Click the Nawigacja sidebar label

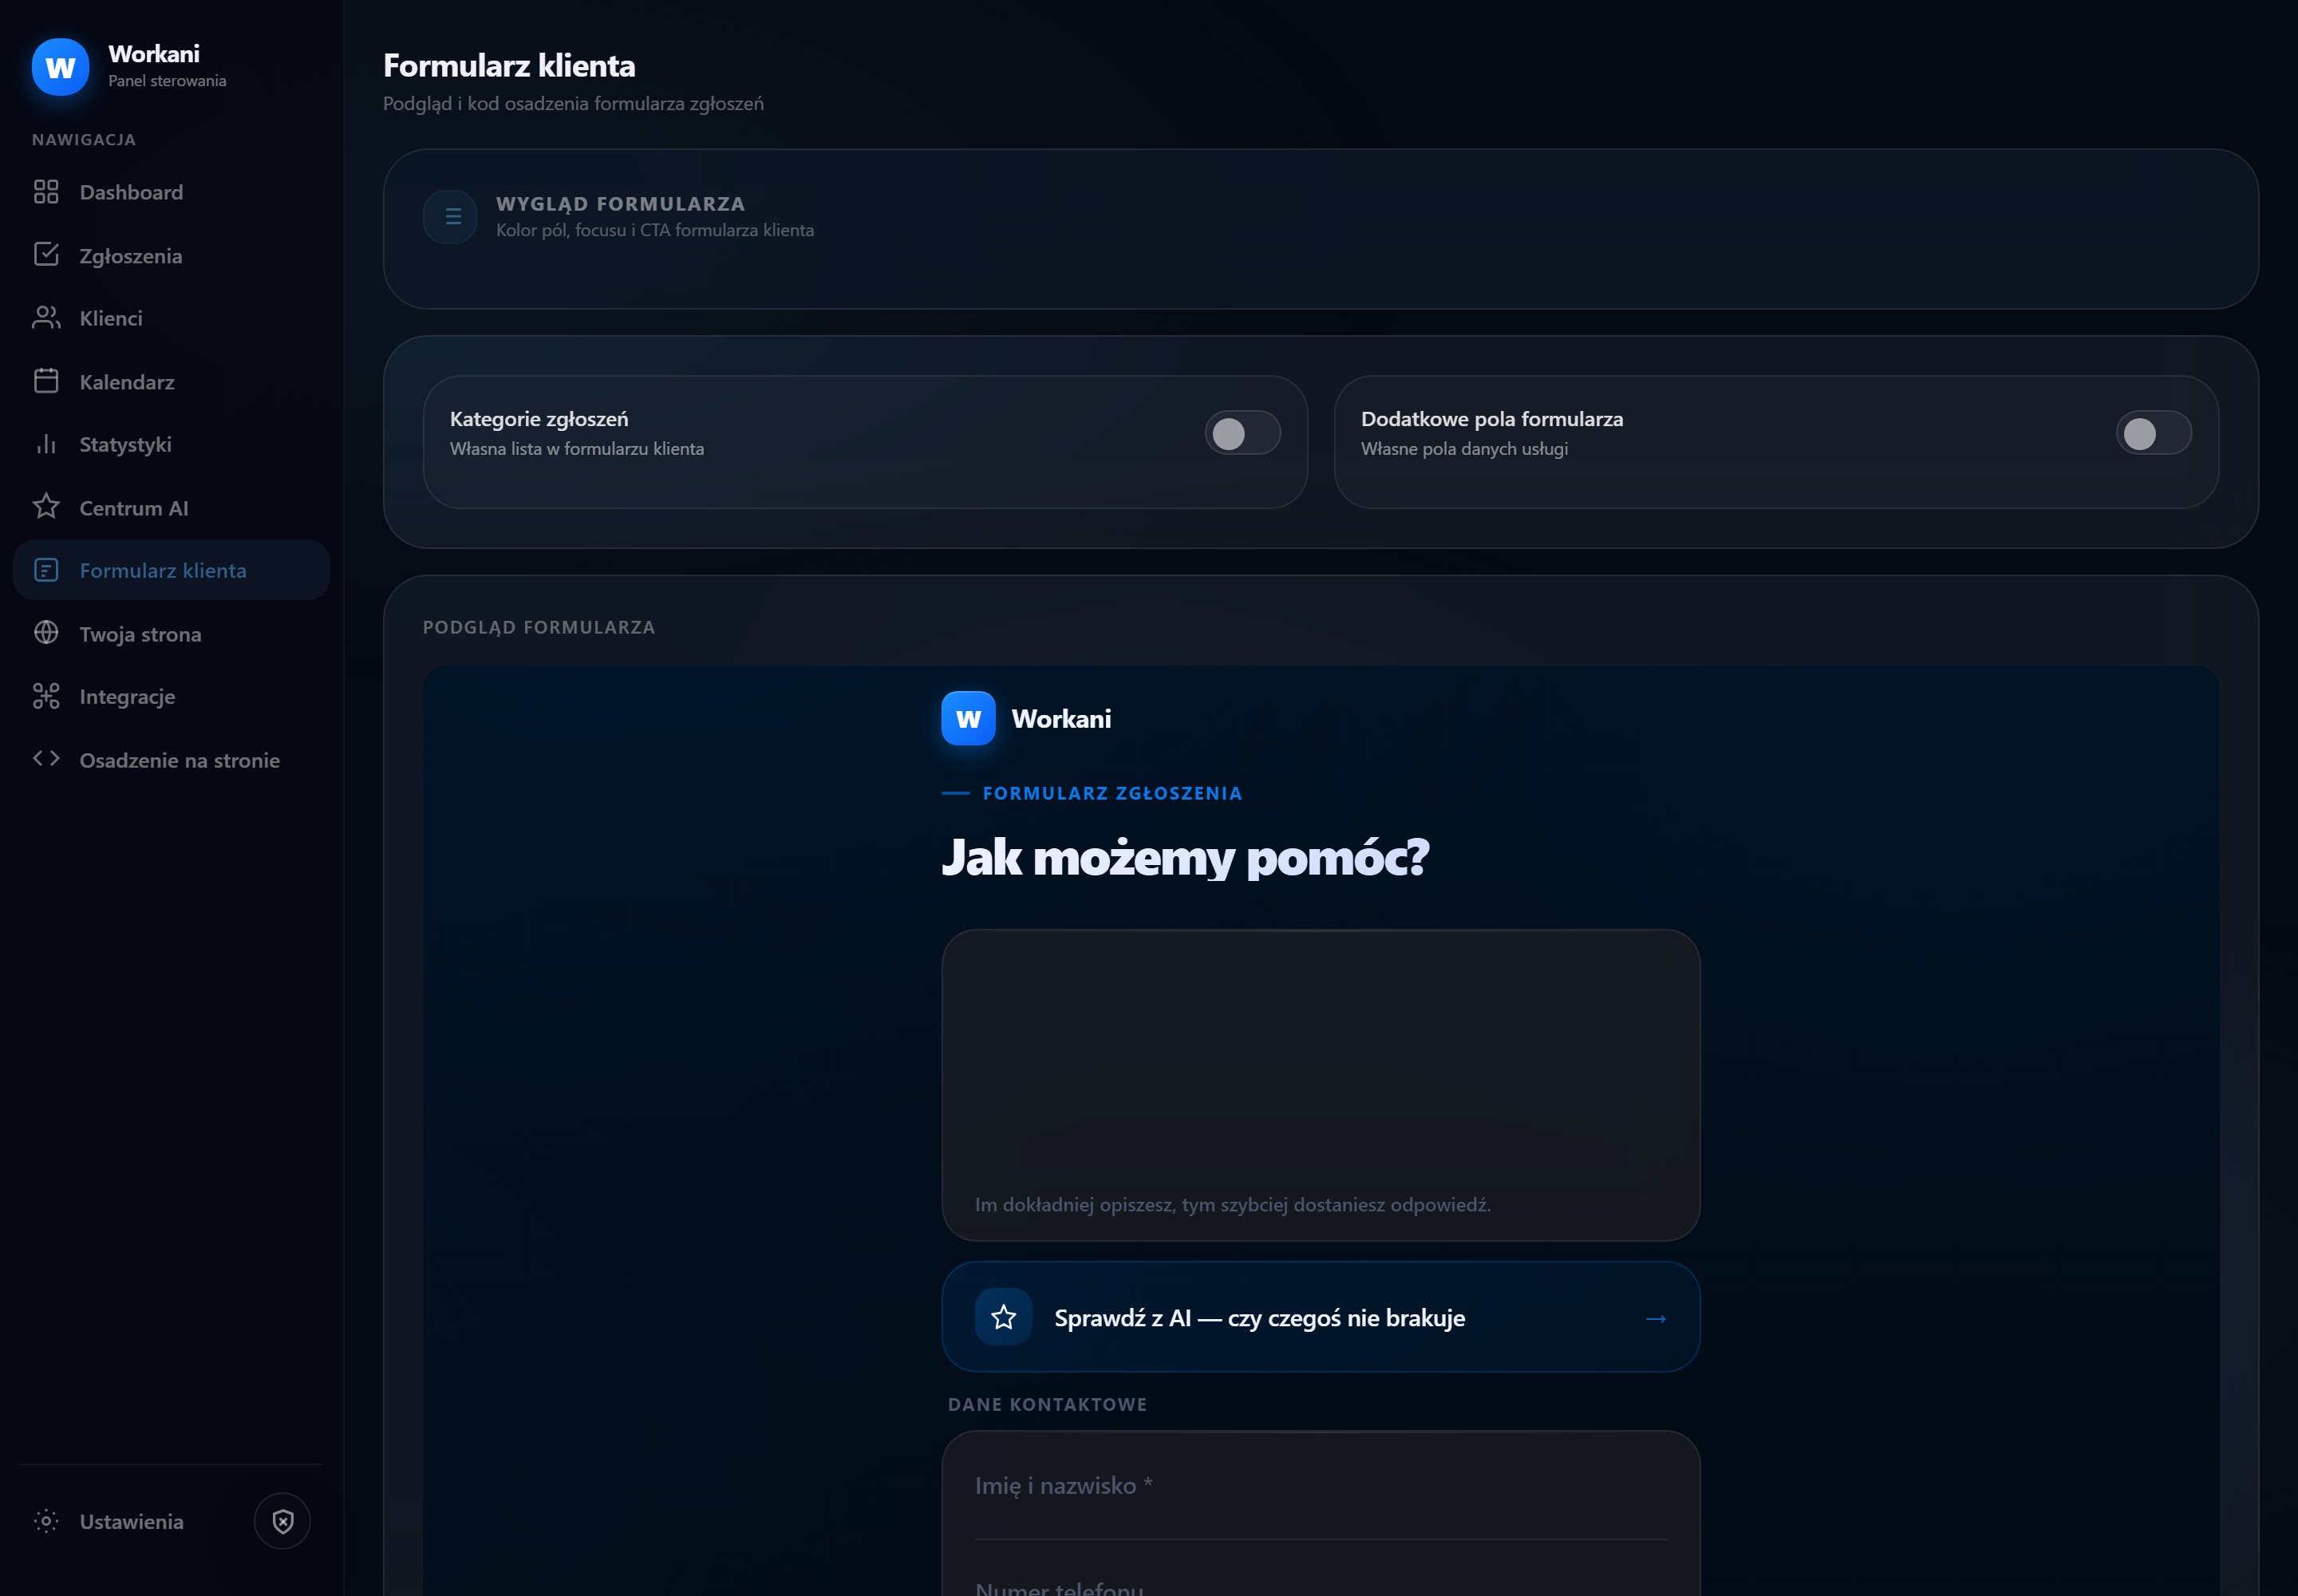coord(84,140)
